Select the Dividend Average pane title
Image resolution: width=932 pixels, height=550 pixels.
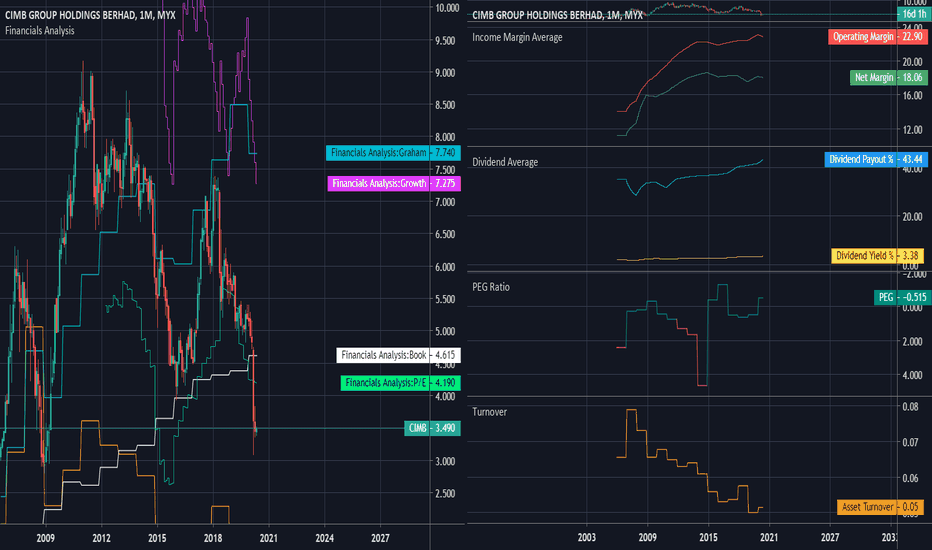(x=505, y=162)
